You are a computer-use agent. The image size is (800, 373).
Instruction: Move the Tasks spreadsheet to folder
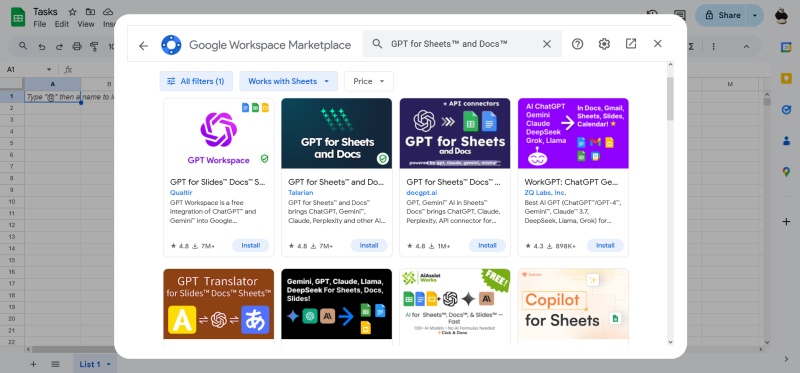pos(90,12)
